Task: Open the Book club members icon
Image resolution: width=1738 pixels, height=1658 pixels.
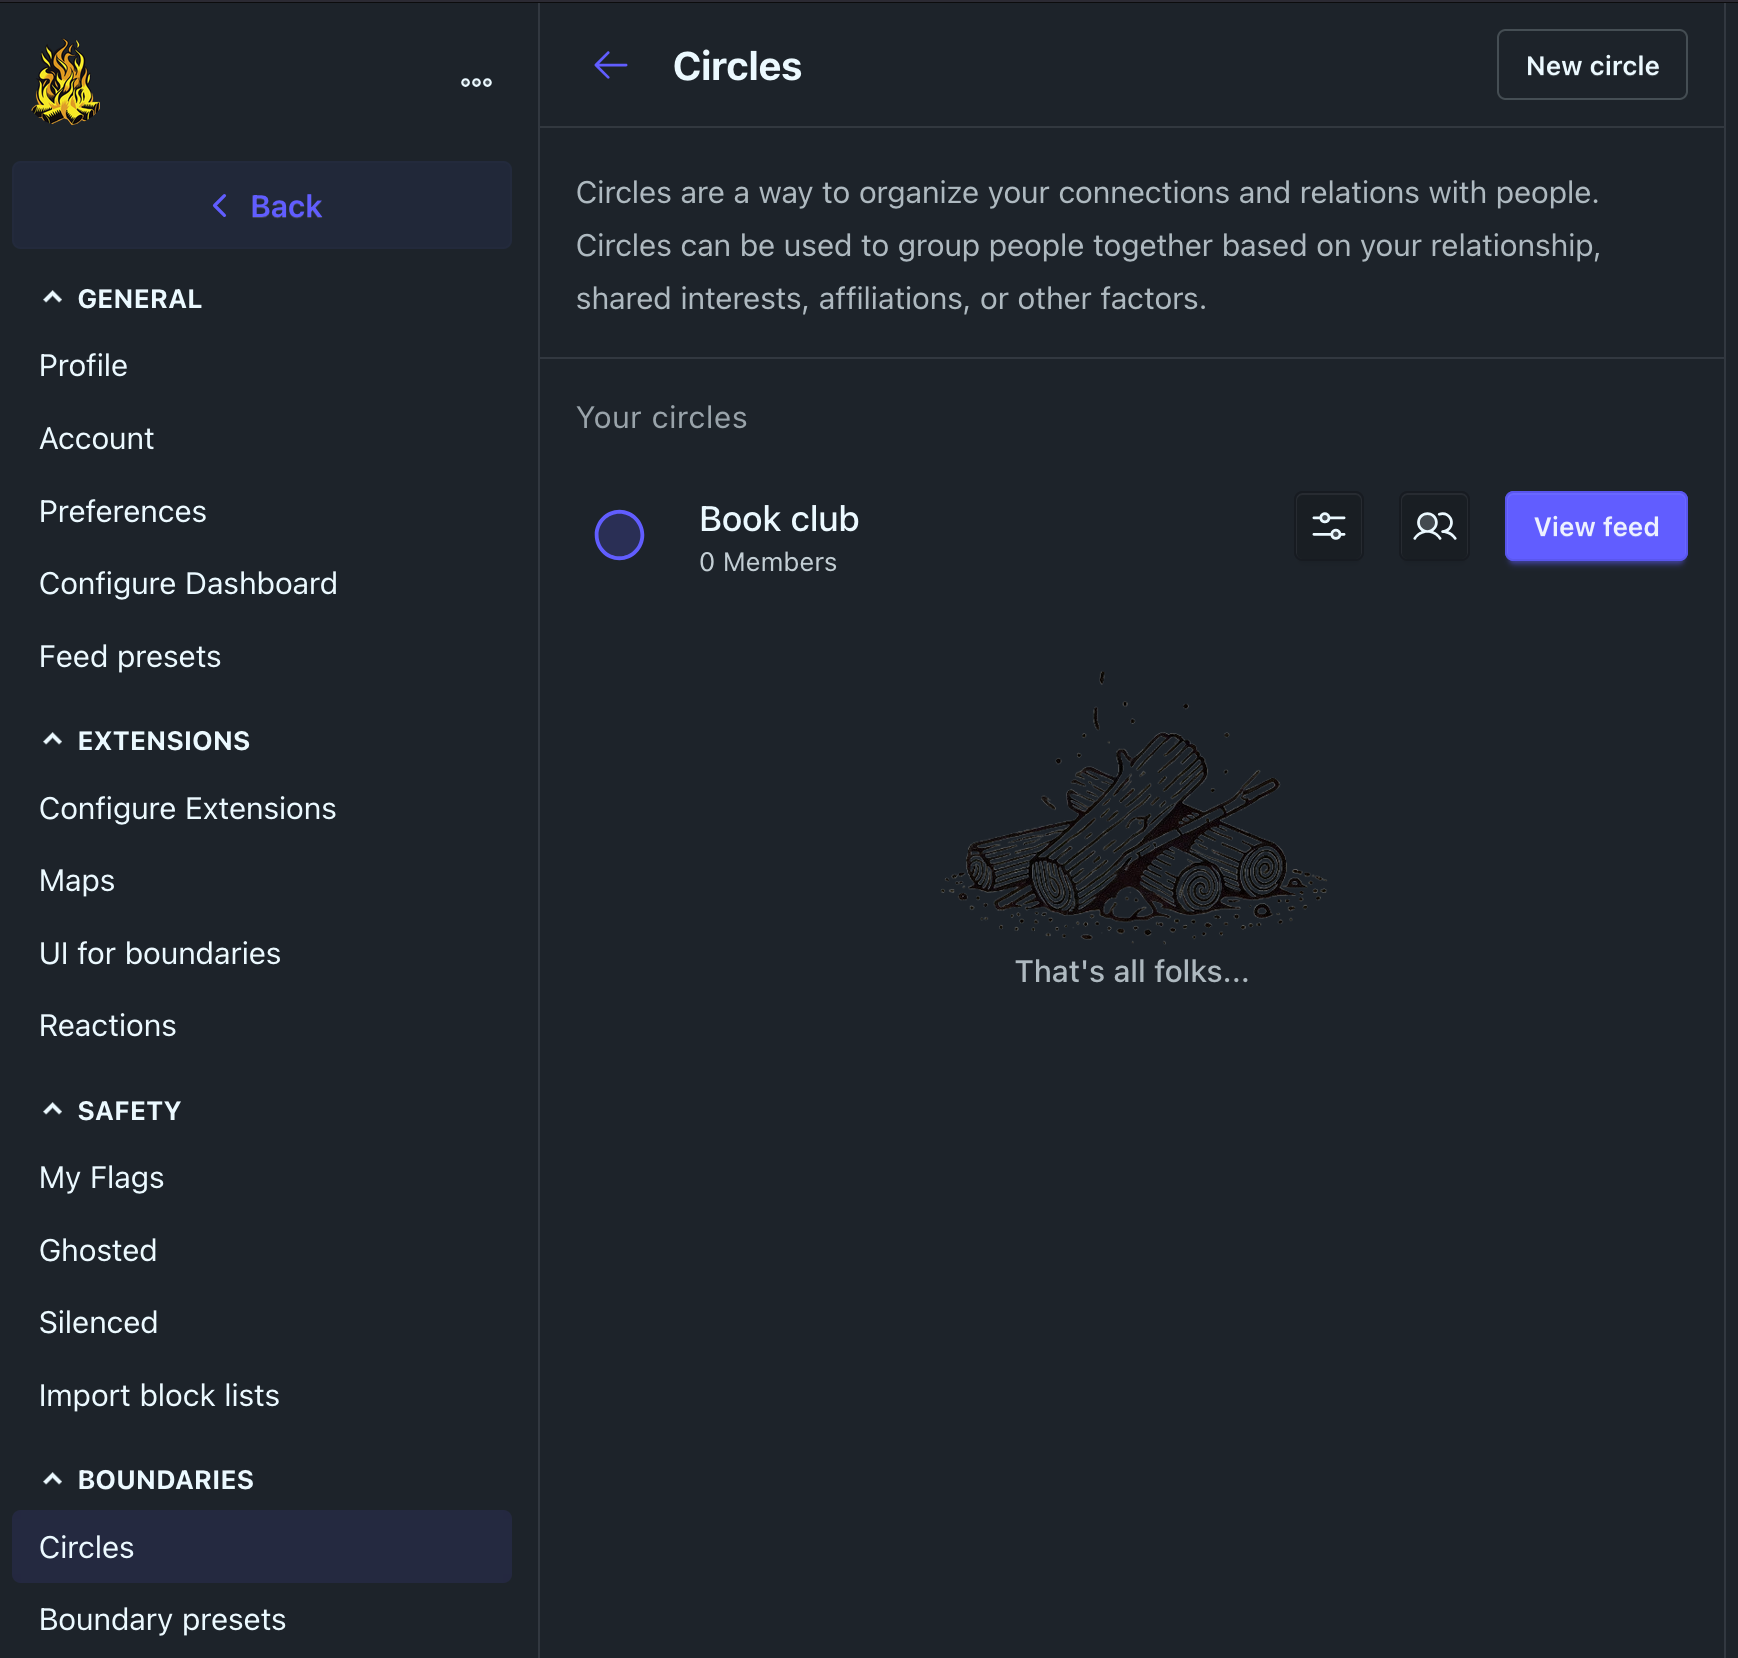Action: 1434,526
